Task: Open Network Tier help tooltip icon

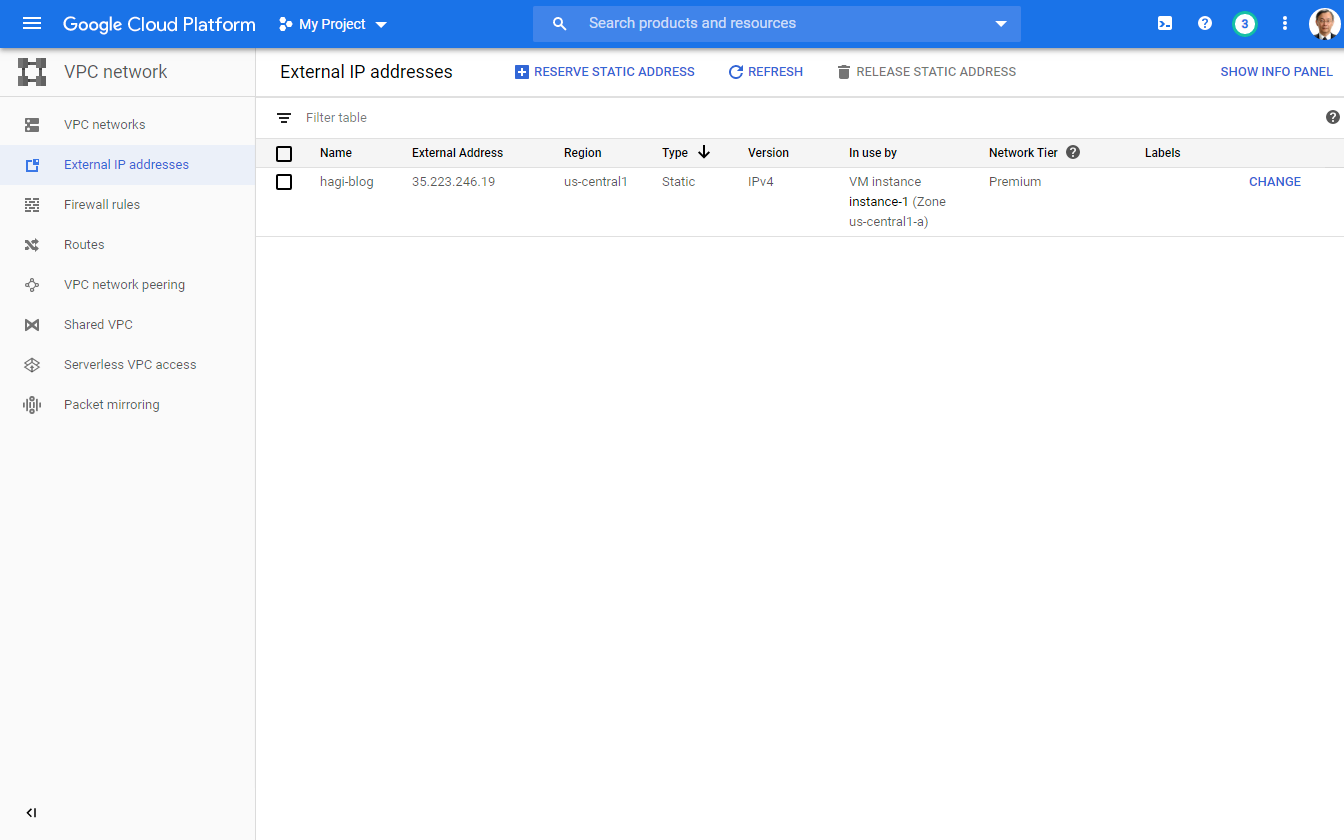Action: pyautogui.click(x=1073, y=152)
